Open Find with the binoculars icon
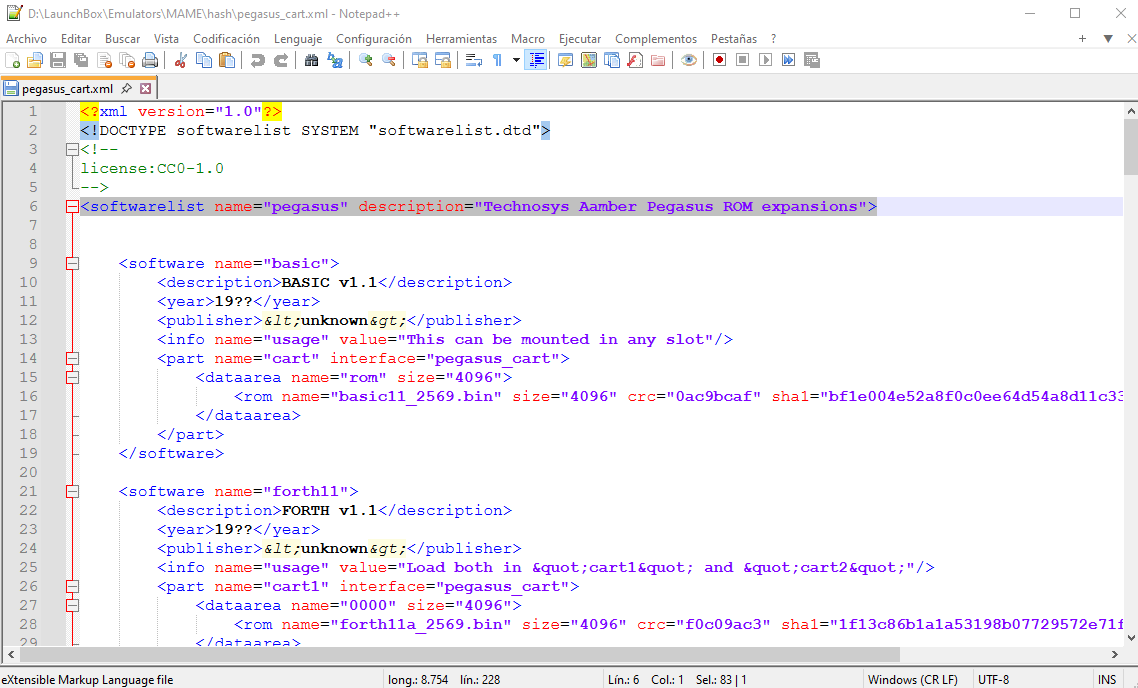This screenshot has width=1138, height=688. coord(311,60)
